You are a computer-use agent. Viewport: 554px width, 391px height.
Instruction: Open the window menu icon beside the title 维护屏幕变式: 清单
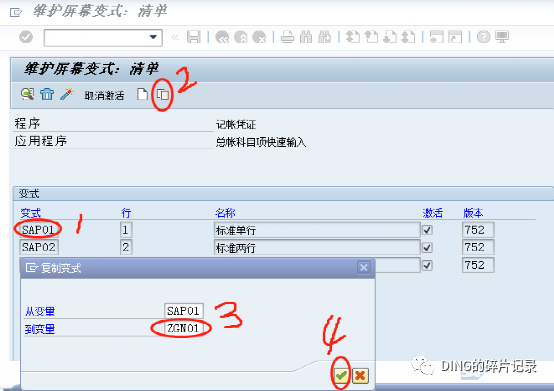[16, 13]
